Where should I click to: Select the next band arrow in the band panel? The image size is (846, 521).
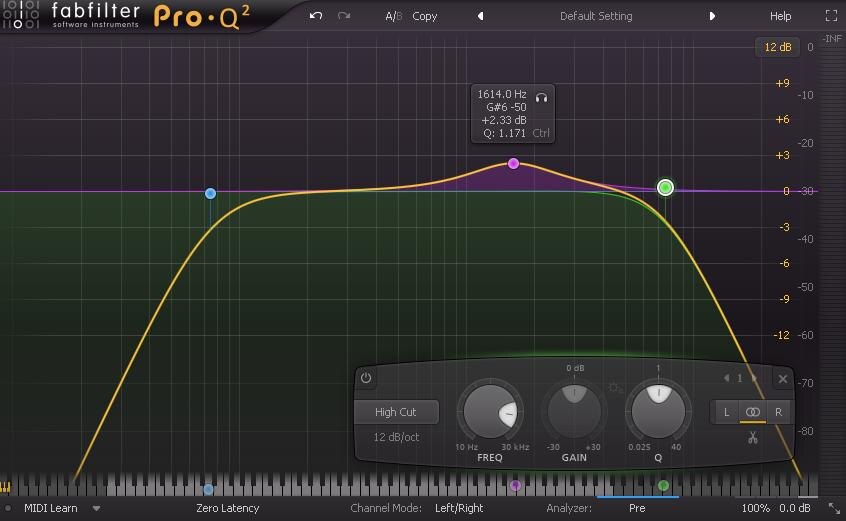(x=754, y=378)
